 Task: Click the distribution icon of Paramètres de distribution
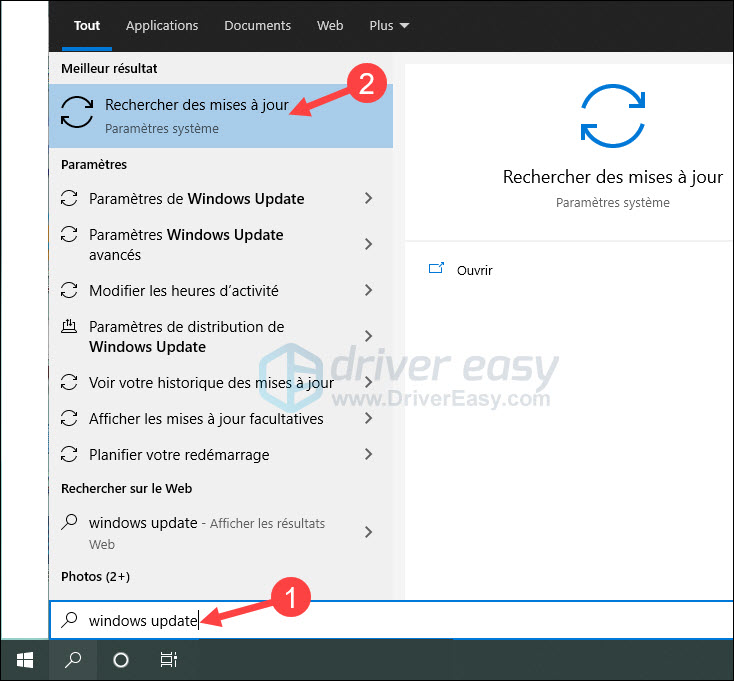[x=69, y=326]
